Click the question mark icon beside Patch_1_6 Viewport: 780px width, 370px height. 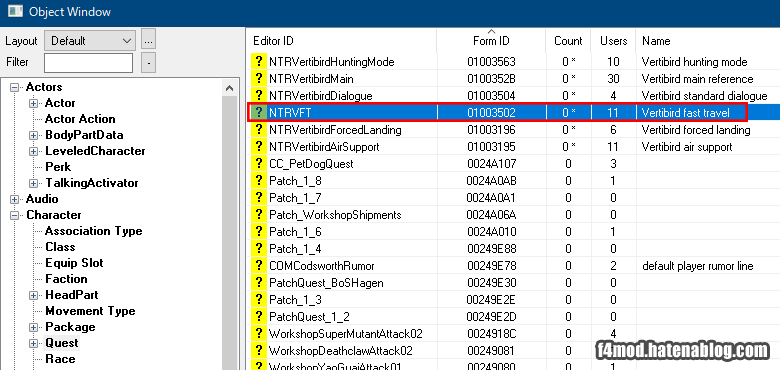point(259,232)
